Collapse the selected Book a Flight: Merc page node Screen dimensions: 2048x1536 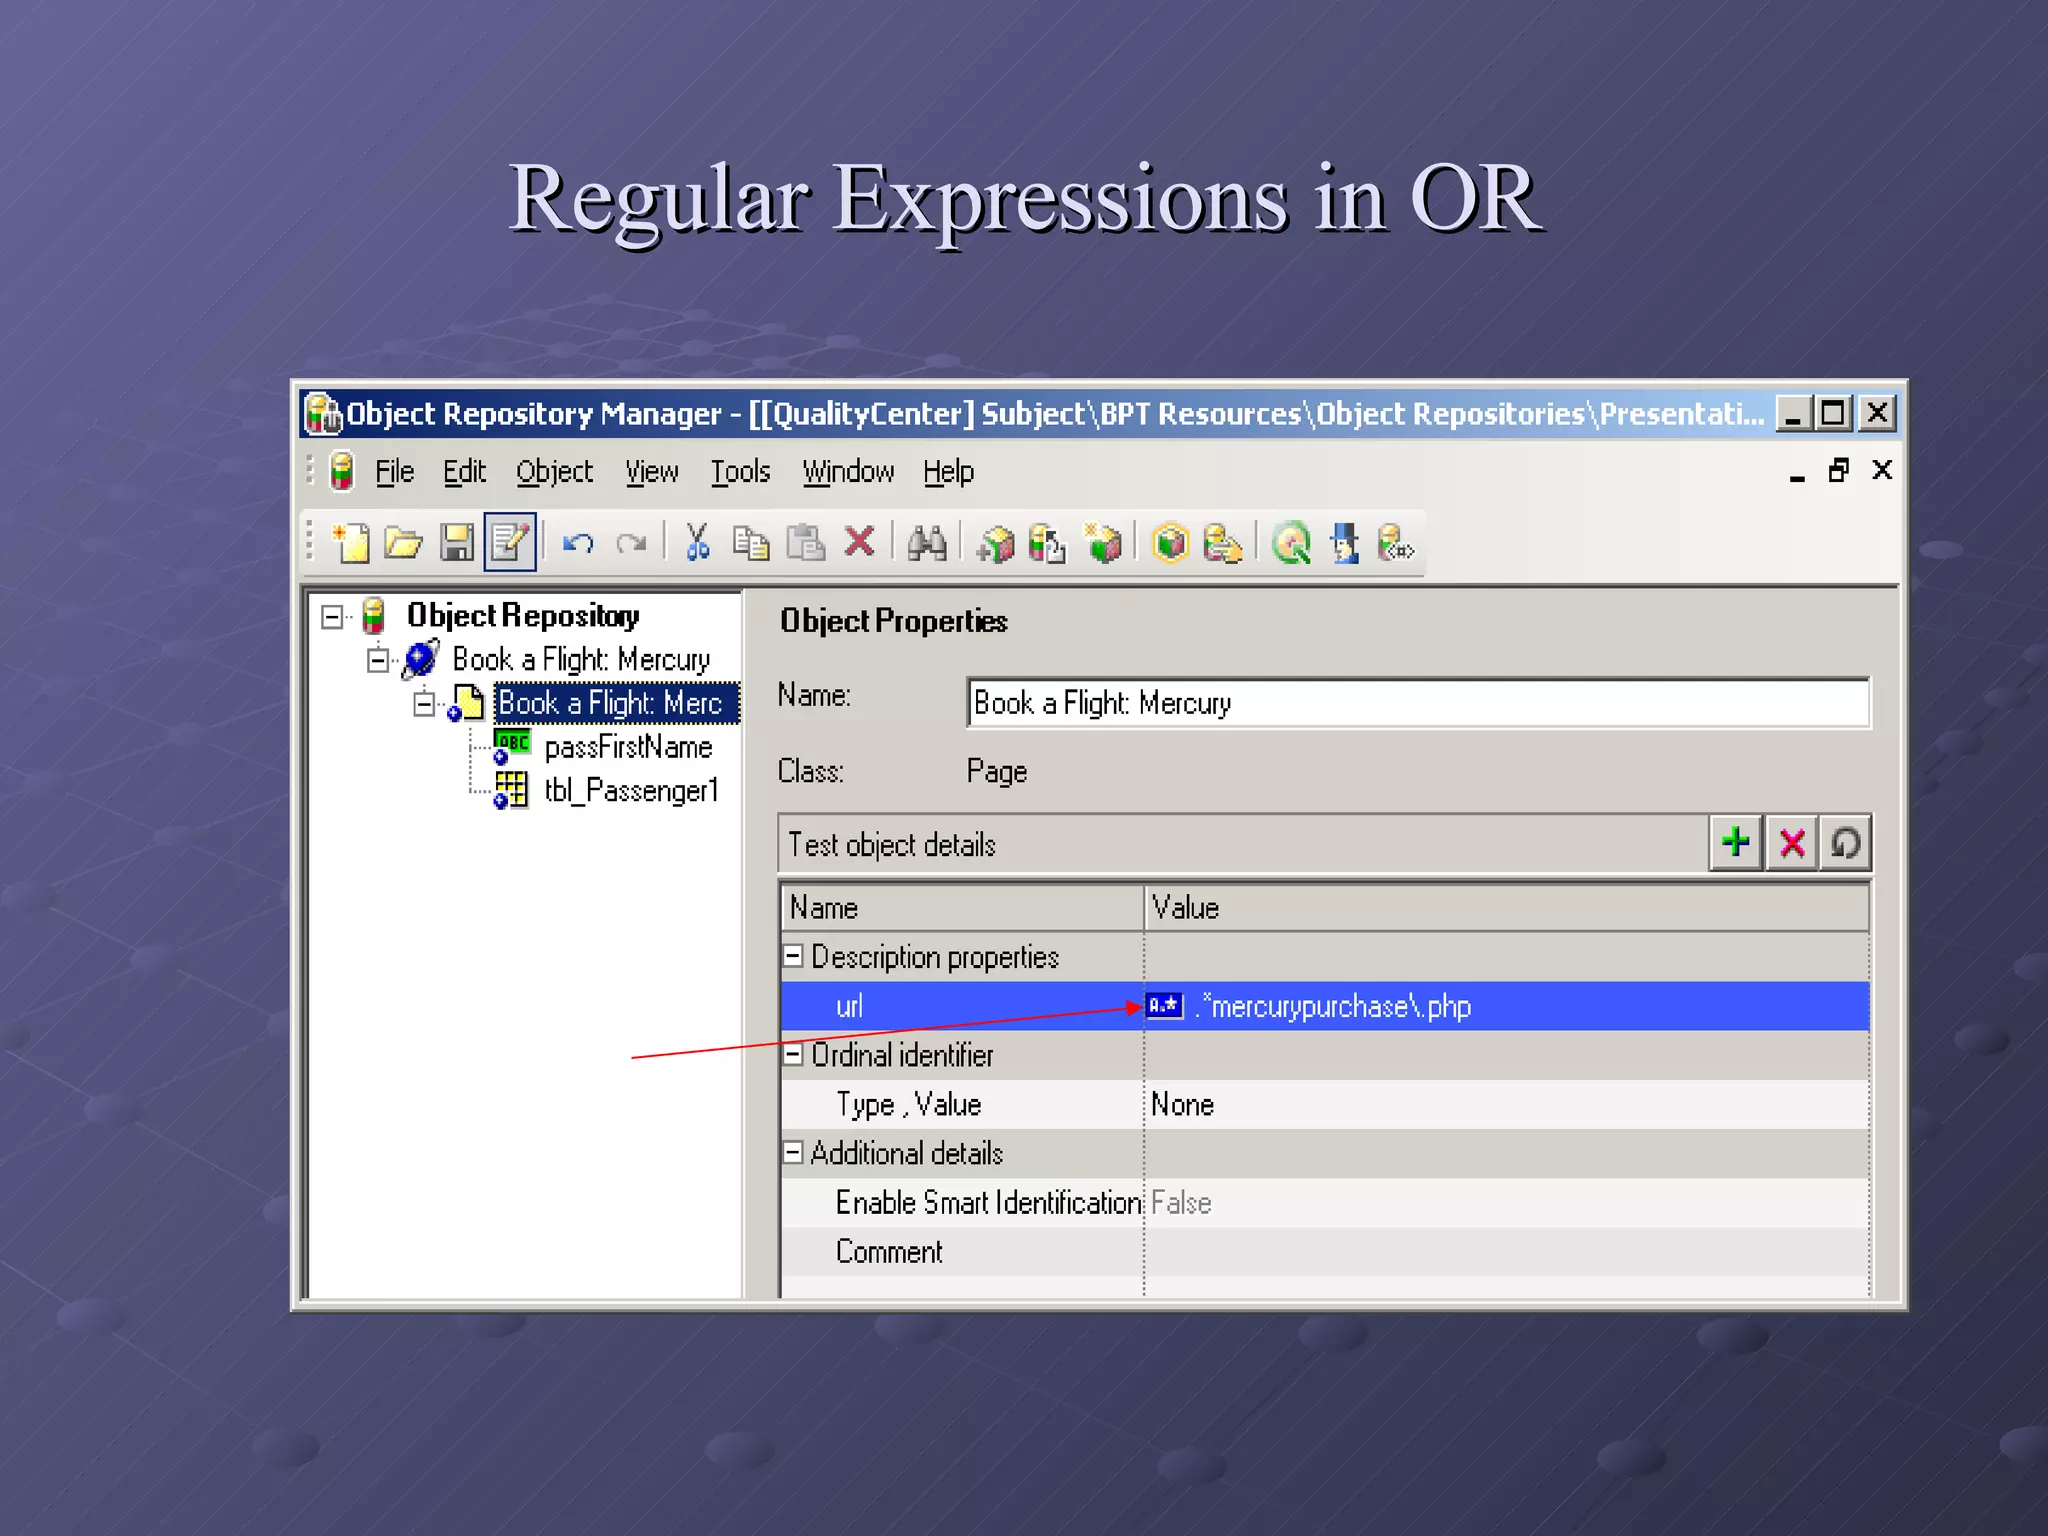pos(424,704)
